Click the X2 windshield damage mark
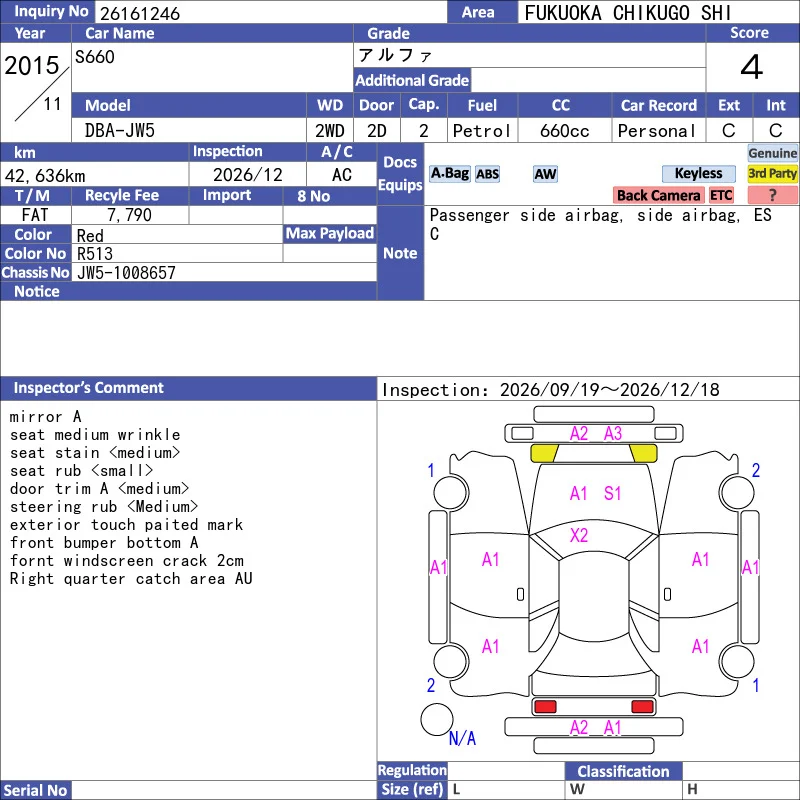Viewport: 800px width, 800px height. (x=579, y=535)
